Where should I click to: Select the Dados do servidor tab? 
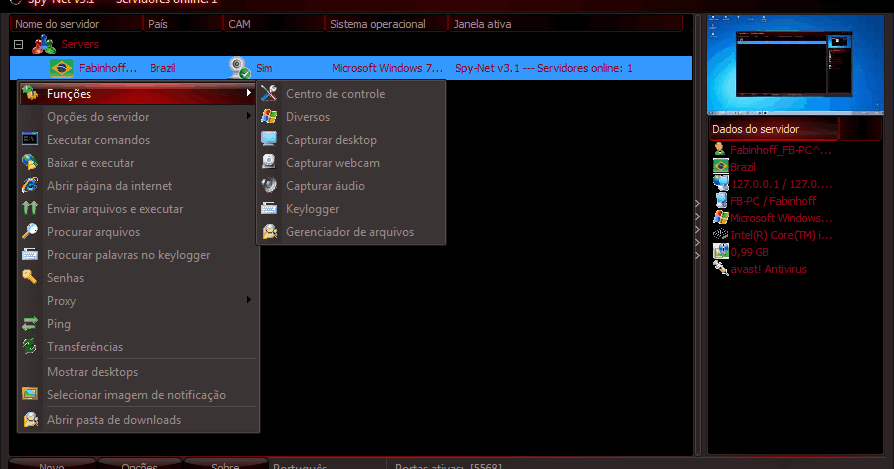(774, 129)
